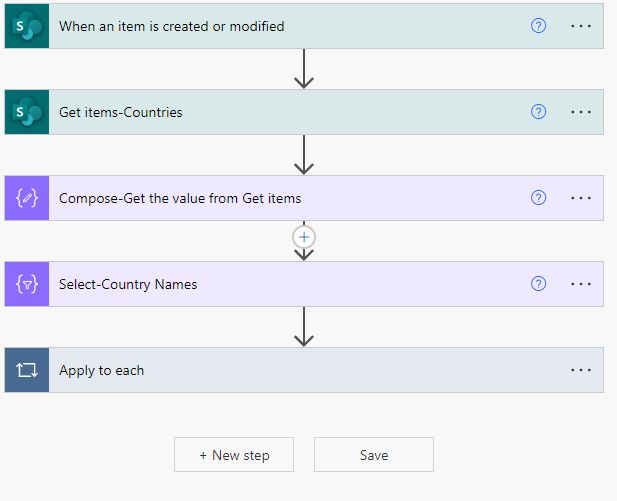This screenshot has width=617, height=501.
Task: Add a New step to the flow
Action: click(x=234, y=455)
